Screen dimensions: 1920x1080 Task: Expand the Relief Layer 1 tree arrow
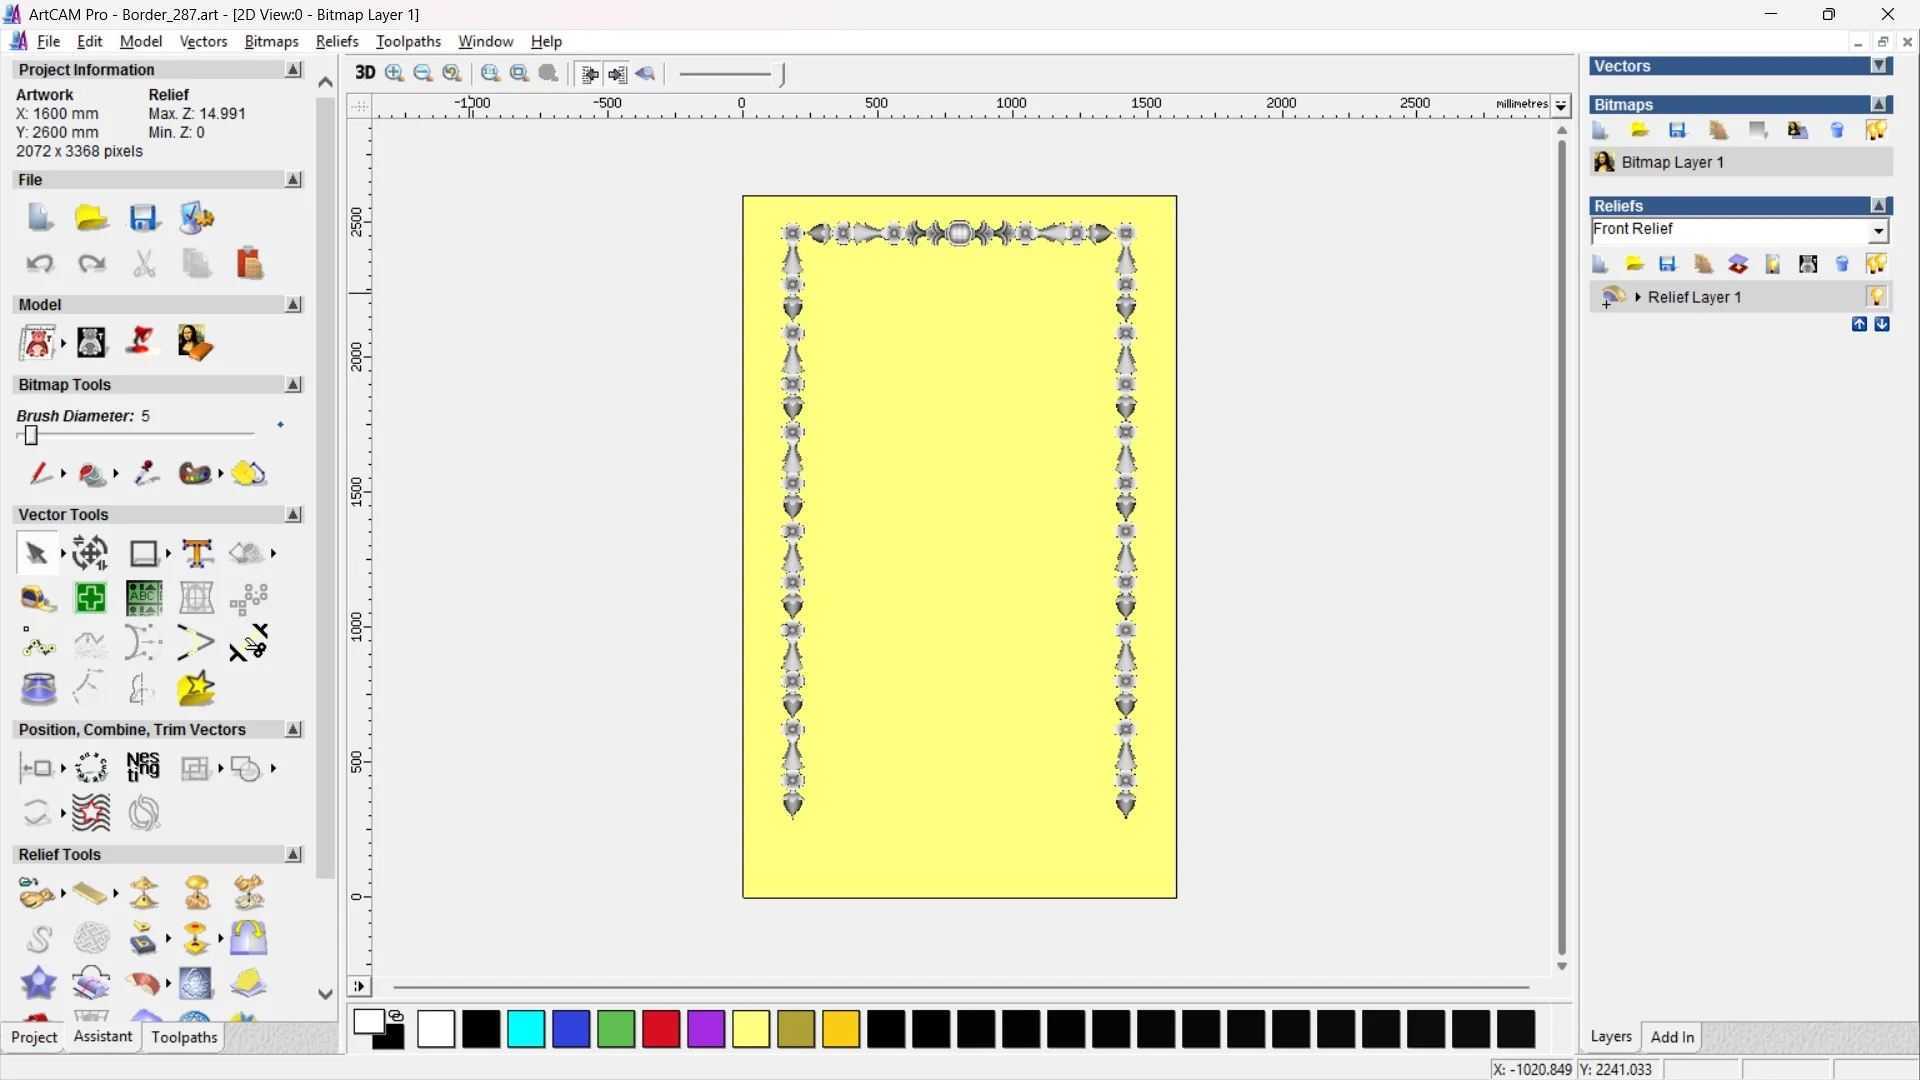pyautogui.click(x=1637, y=296)
